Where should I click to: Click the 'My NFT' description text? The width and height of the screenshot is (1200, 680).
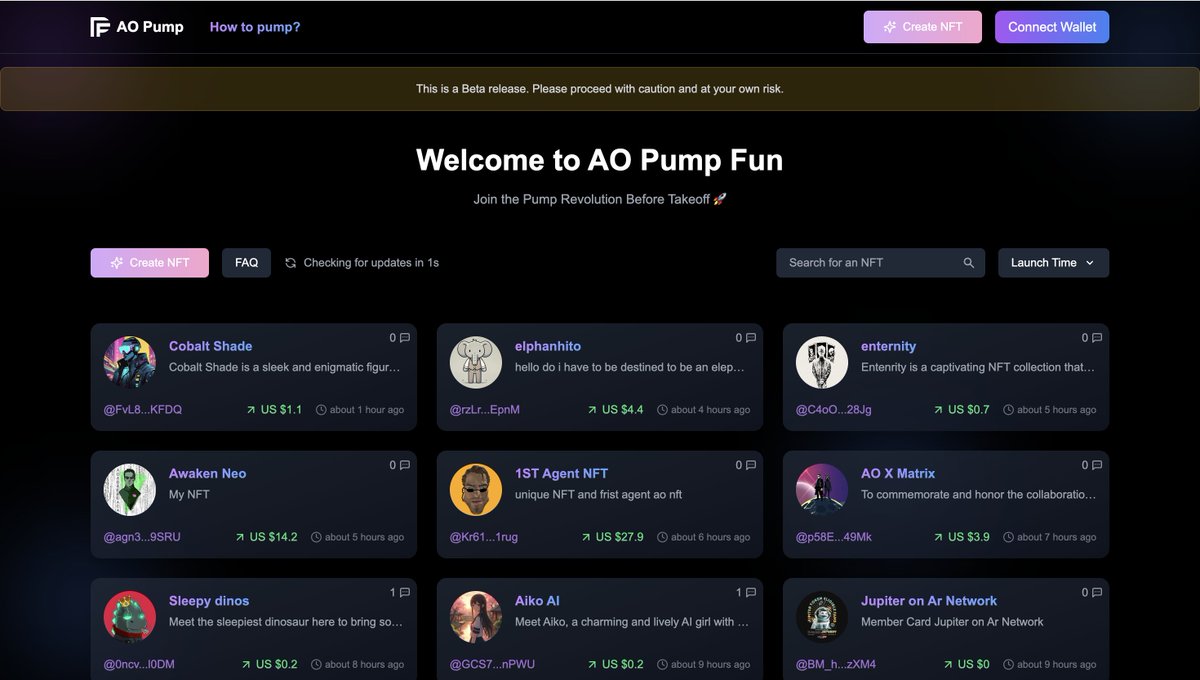click(x=189, y=494)
